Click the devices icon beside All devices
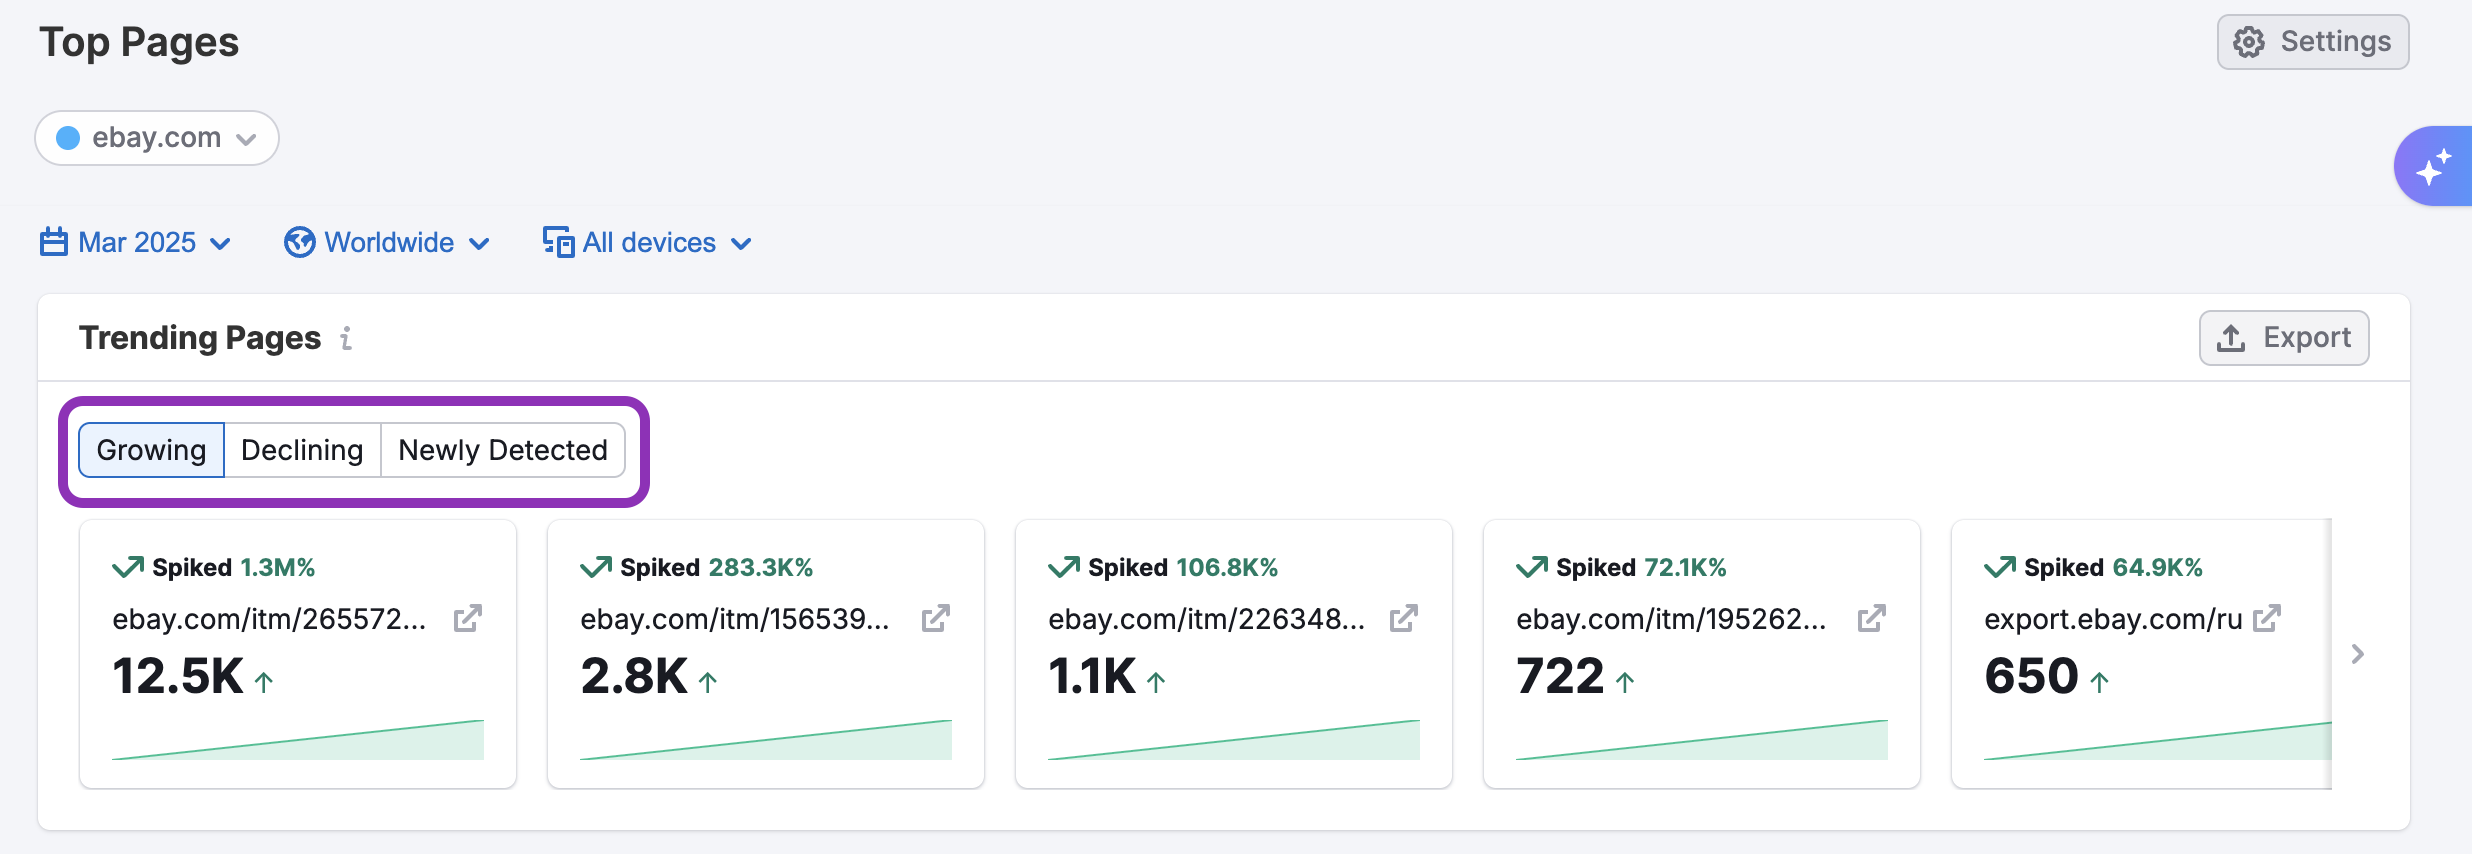 tap(558, 242)
